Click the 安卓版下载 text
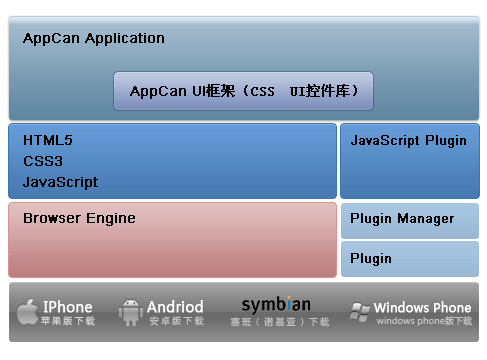This screenshot has width=487, height=360. coord(176,321)
